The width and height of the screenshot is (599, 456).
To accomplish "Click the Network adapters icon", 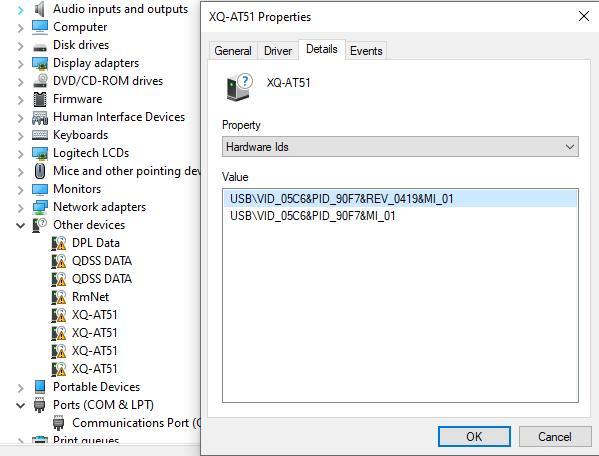I will pos(40,207).
